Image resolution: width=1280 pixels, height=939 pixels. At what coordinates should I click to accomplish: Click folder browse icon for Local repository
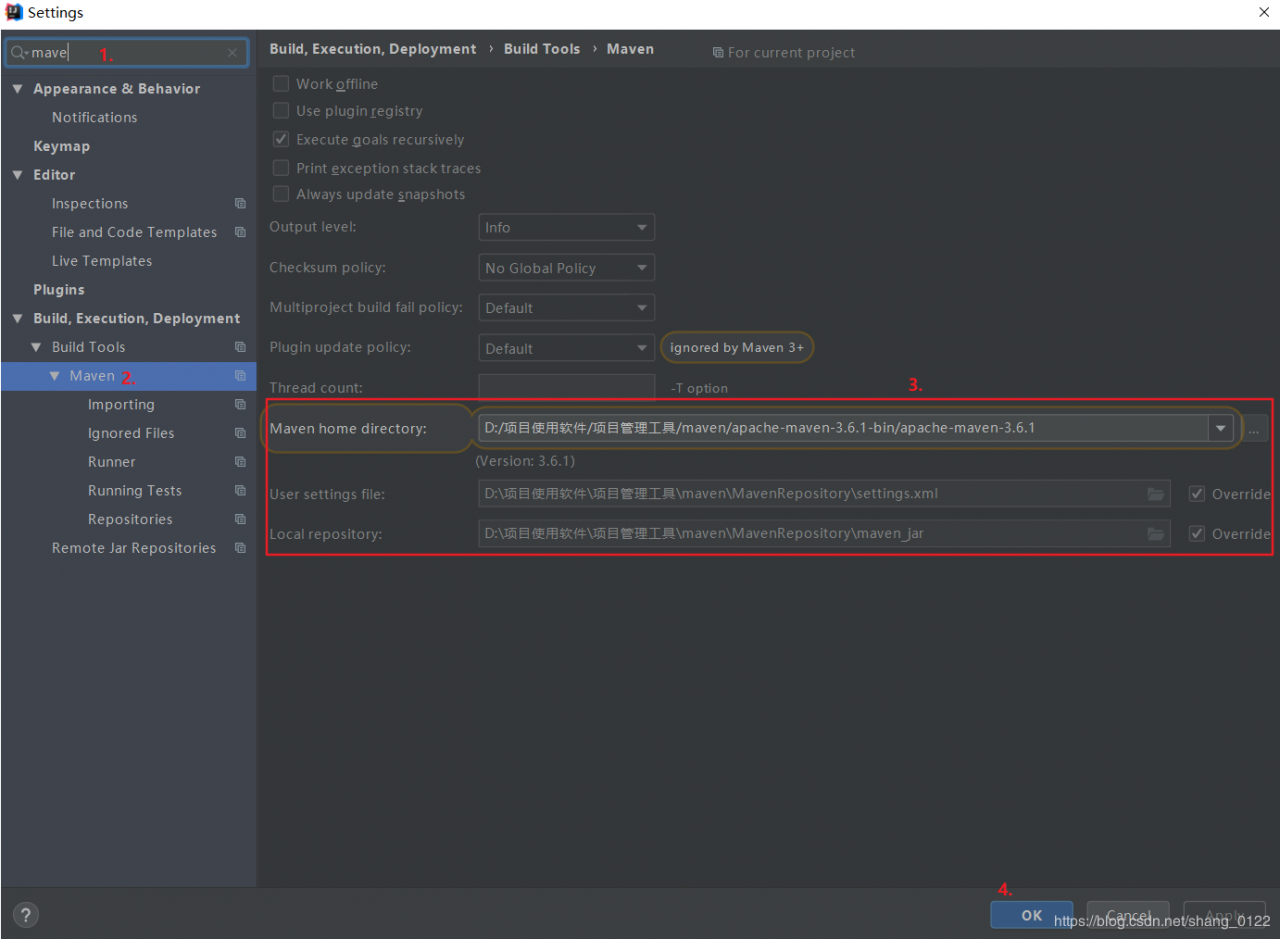tap(1156, 534)
